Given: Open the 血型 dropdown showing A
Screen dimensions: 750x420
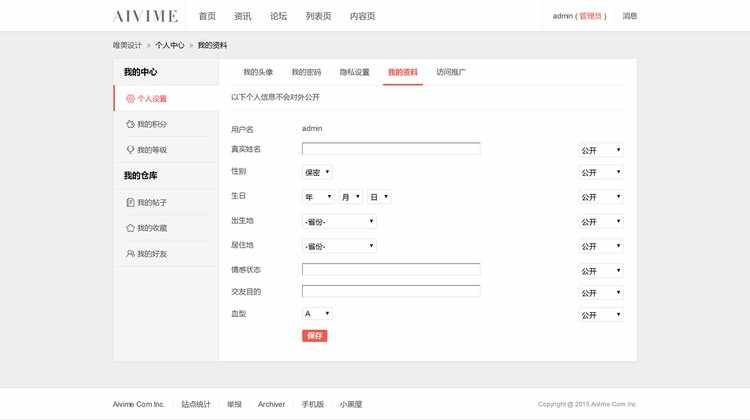Looking at the screenshot, I should click(x=317, y=314).
